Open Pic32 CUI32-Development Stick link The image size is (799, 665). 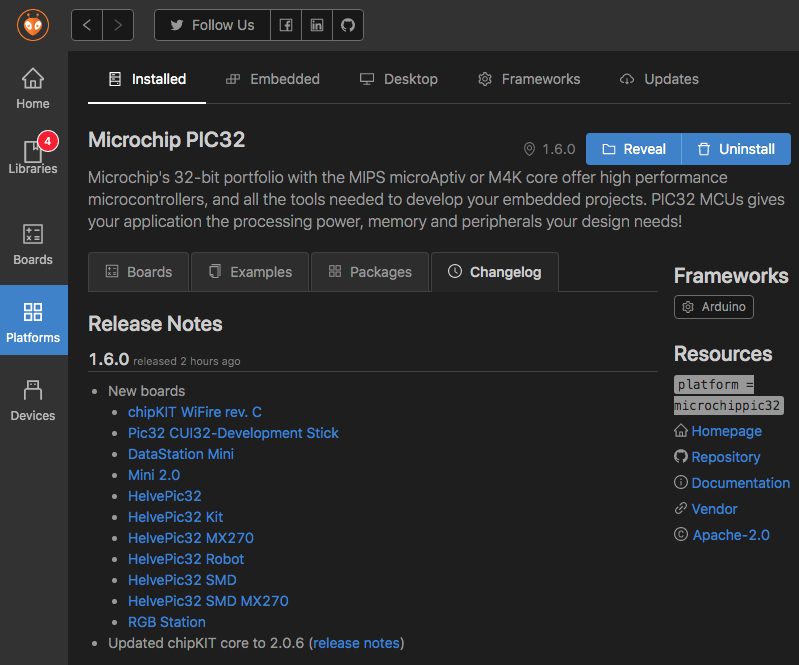coord(233,433)
